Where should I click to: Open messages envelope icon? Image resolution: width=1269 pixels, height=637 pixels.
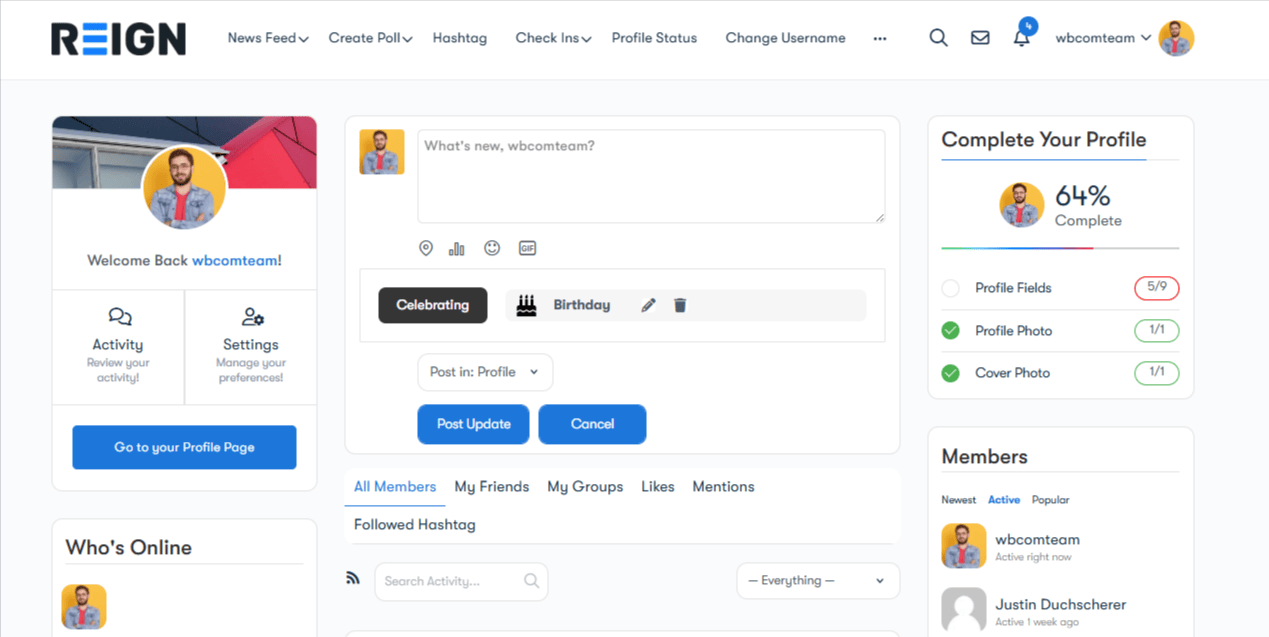coord(980,38)
